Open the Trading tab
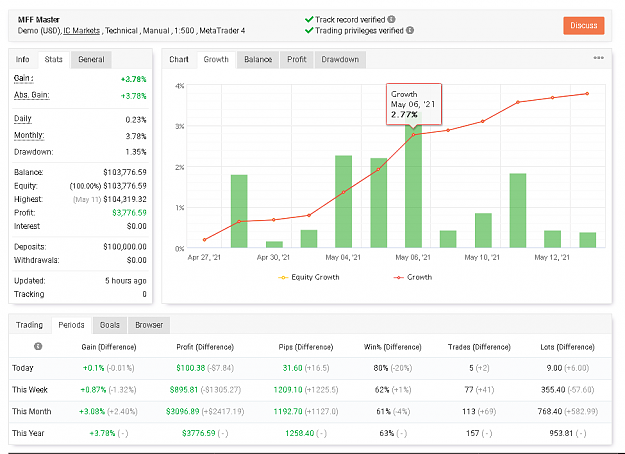 click(x=29, y=325)
